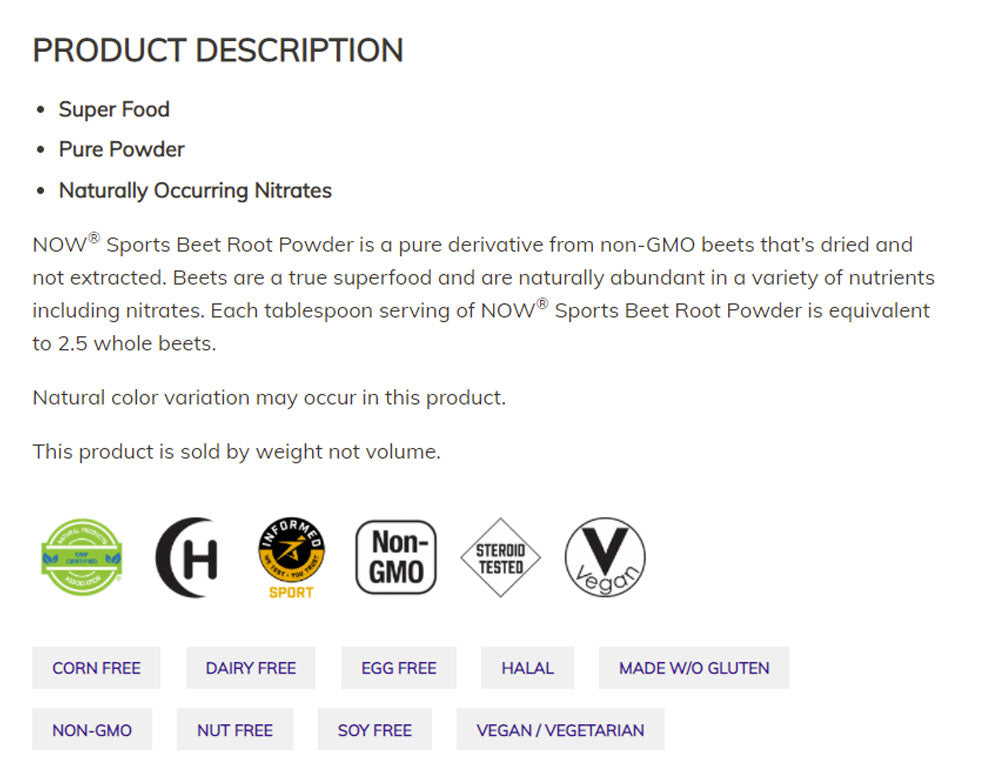Choose the Egg Free tag
The image size is (1000, 776).
click(x=399, y=668)
